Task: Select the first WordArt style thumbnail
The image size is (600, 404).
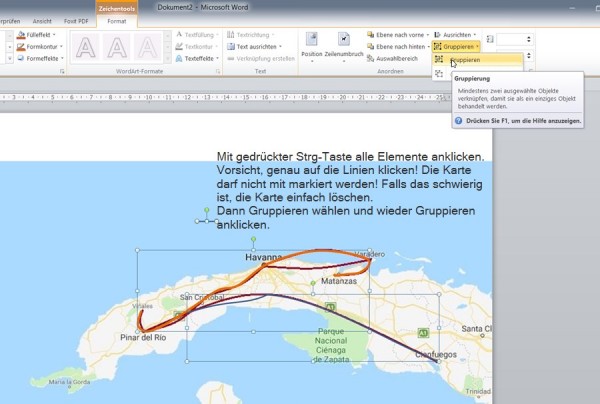Action: click(86, 47)
